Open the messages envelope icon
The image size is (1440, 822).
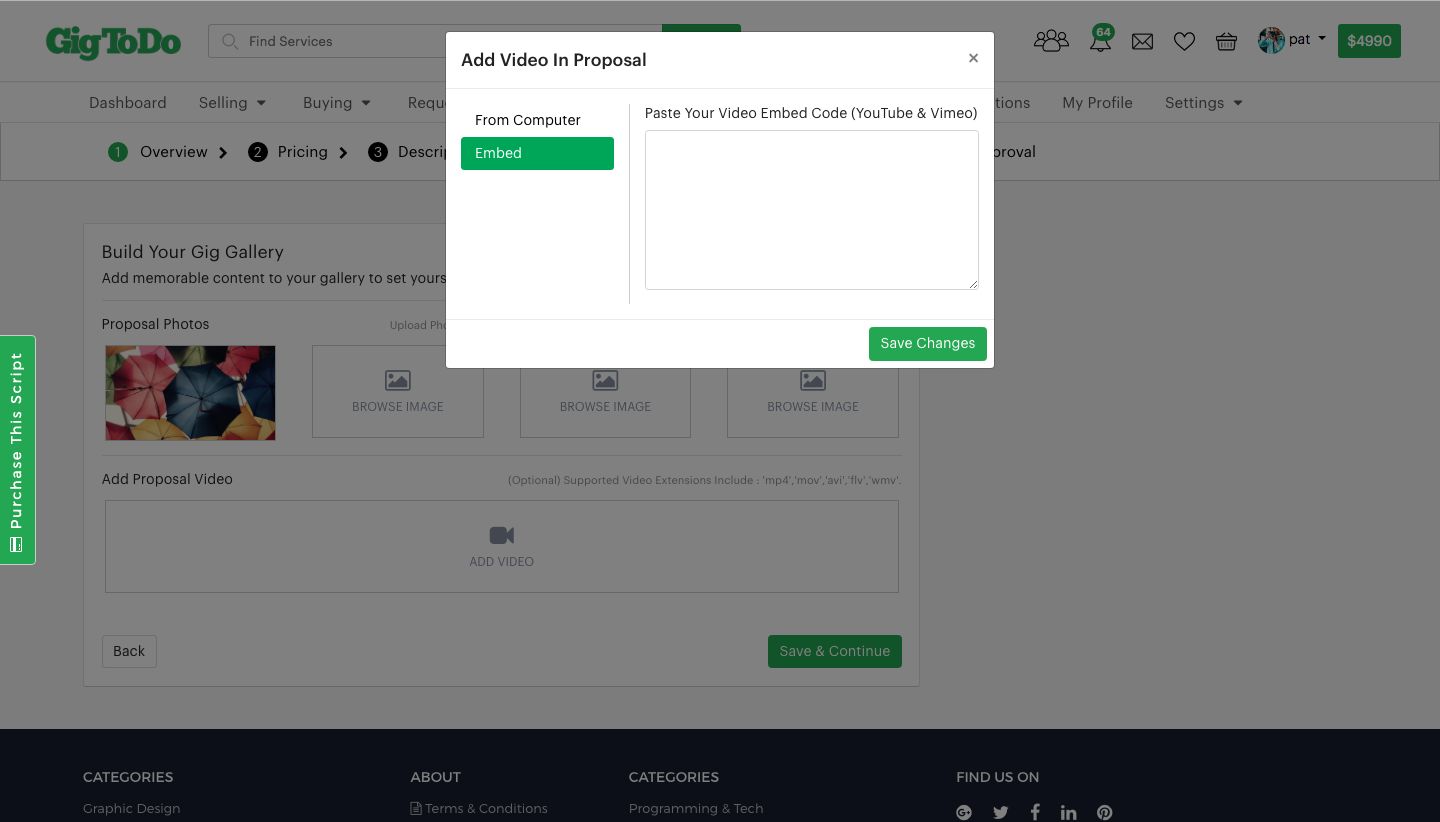point(1142,42)
